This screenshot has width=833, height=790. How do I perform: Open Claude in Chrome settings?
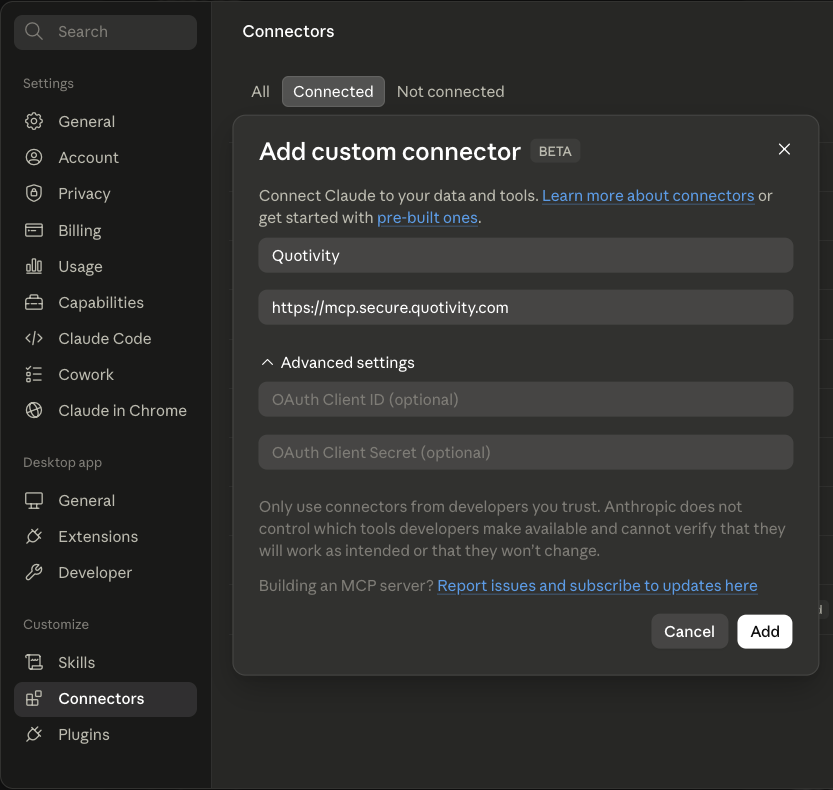105,411
